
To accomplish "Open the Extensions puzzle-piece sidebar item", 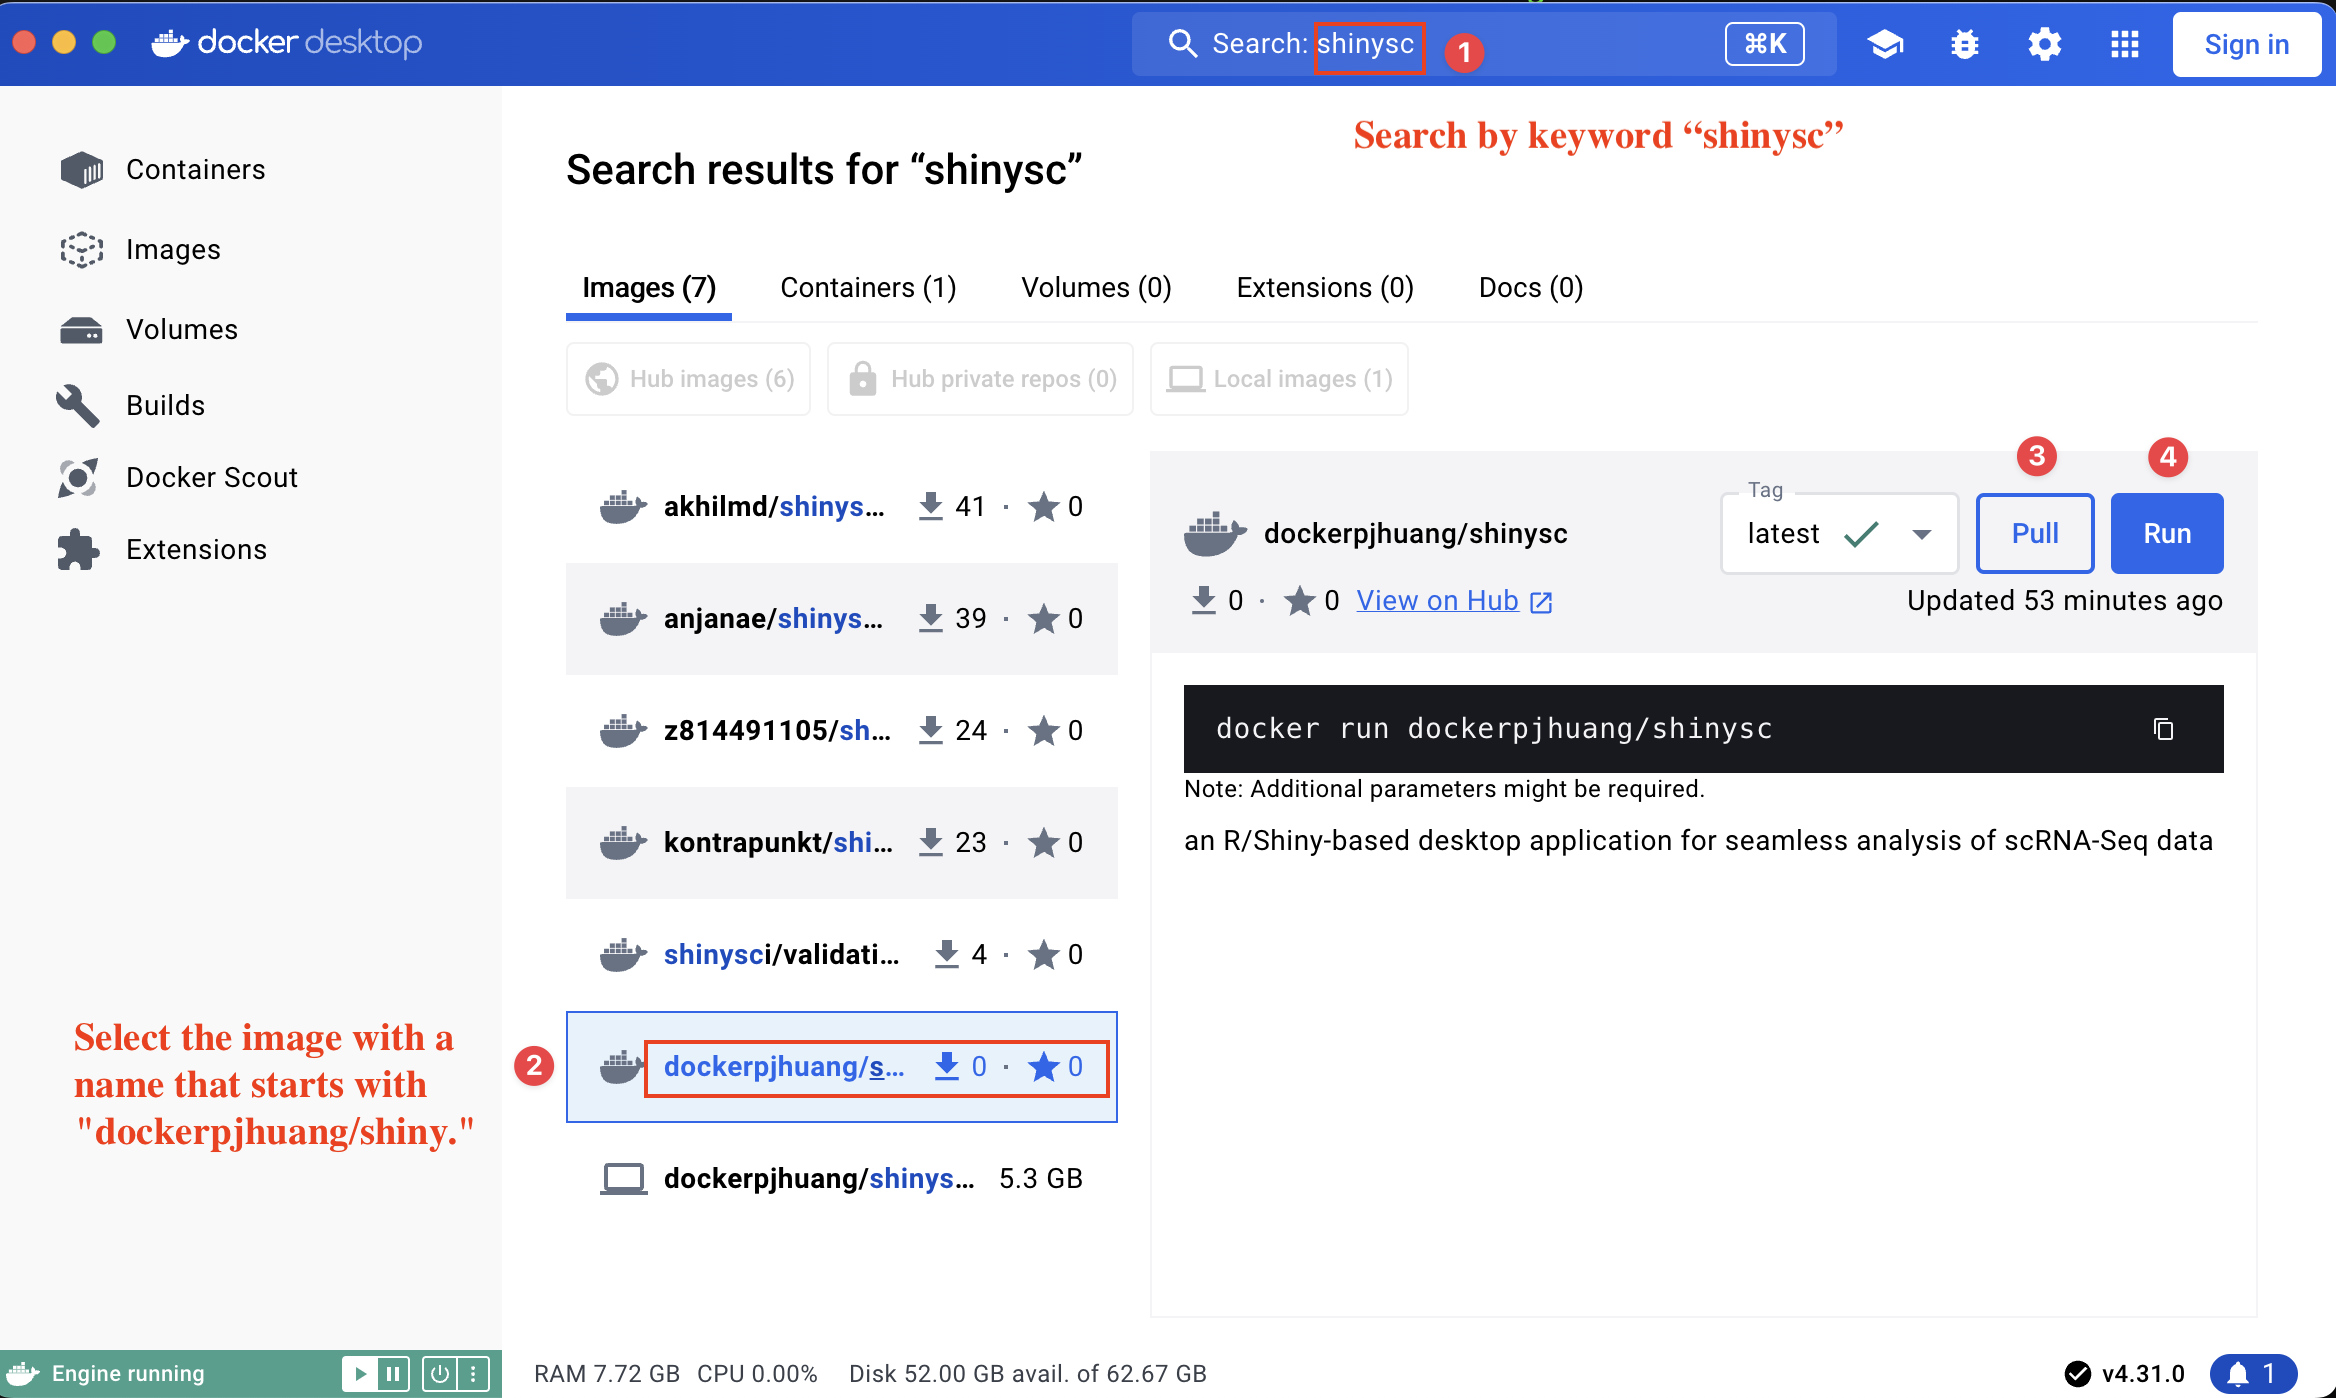I will tap(195, 550).
